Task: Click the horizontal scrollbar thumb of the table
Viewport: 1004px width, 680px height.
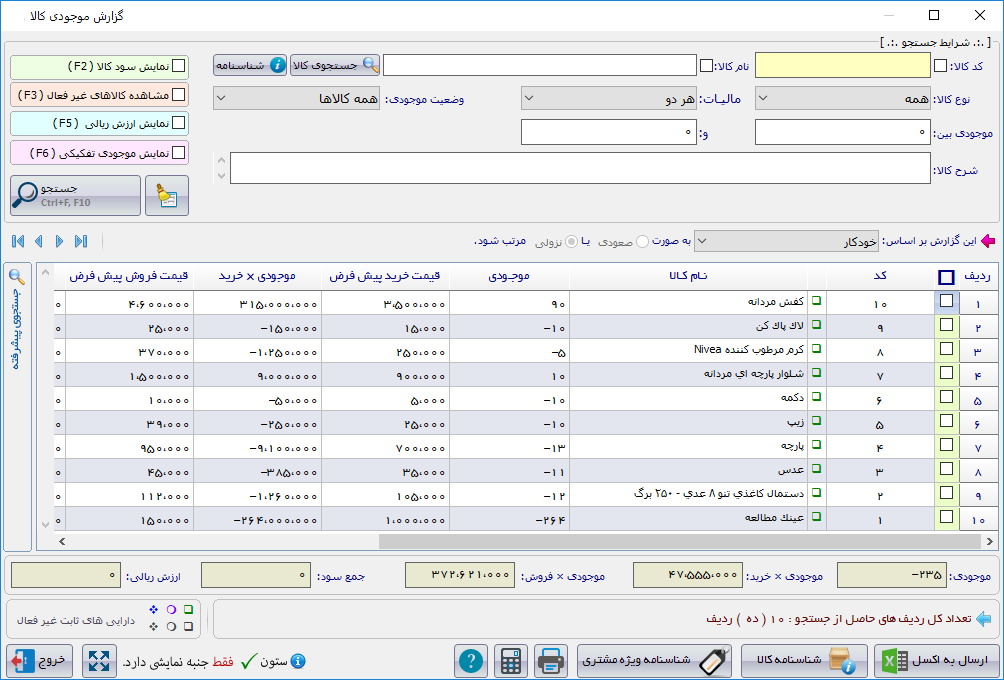Action: 679,542
